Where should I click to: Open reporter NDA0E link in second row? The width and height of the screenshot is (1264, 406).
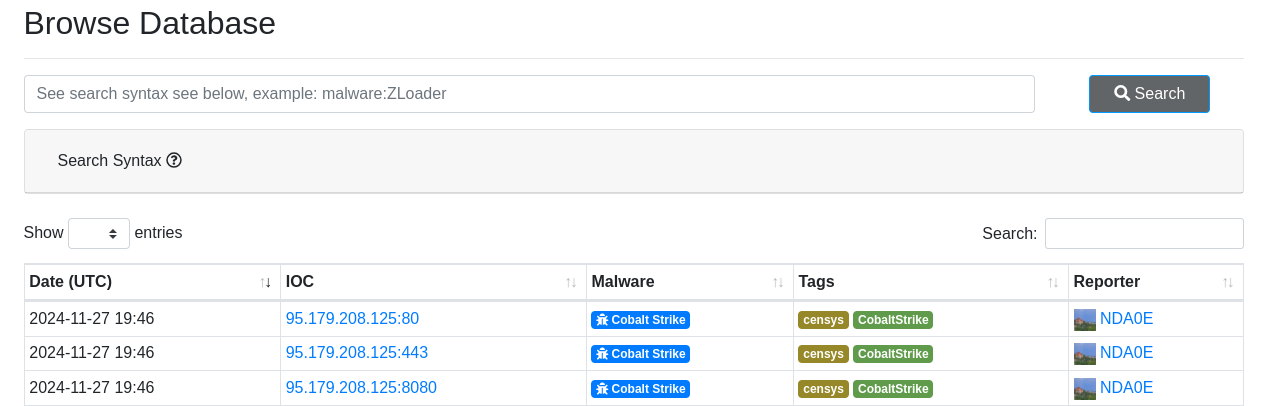(x=1126, y=353)
